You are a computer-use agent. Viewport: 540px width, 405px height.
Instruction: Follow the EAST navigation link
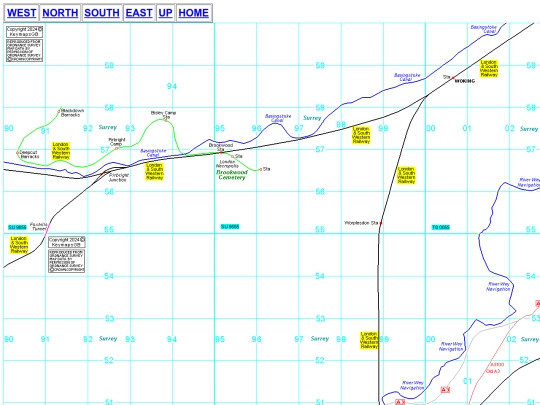pos(139,13)
